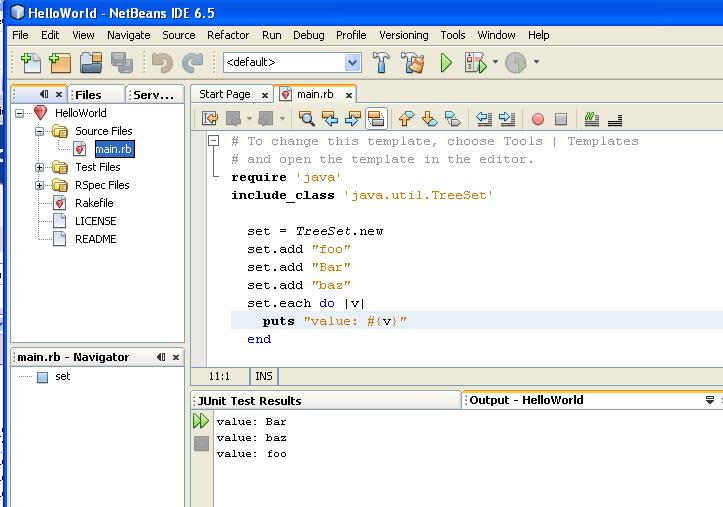Viewport: 723px width, 507px height.
Task: Click the Build Main Project hammer icon
Action: (381, 63)
